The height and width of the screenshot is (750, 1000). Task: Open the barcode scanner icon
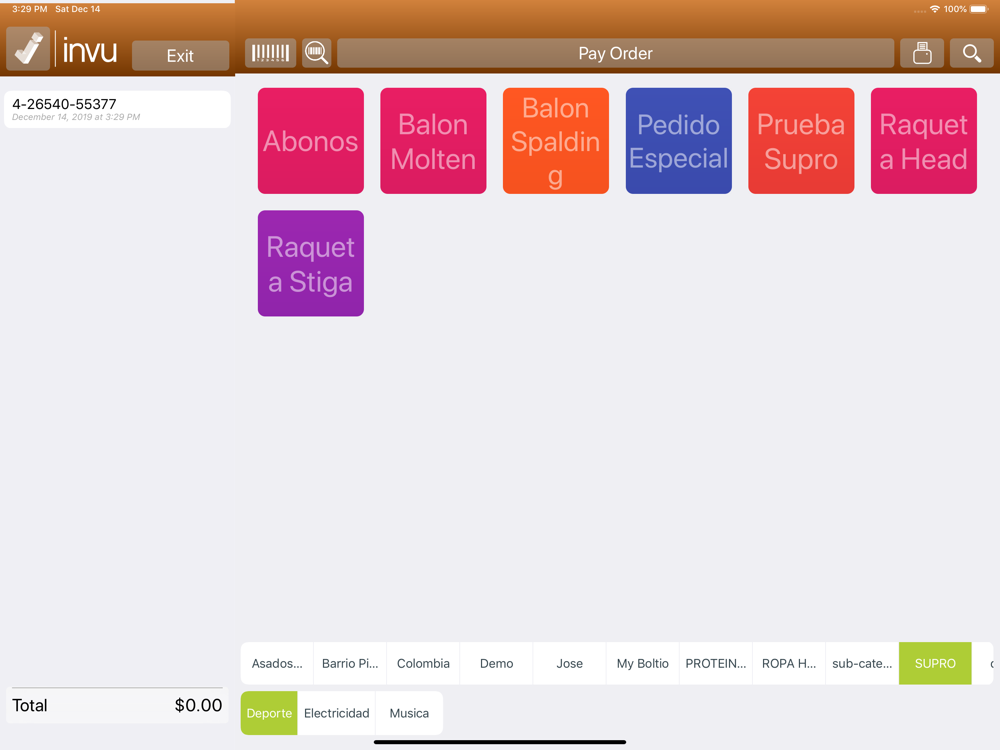[270, 53]
